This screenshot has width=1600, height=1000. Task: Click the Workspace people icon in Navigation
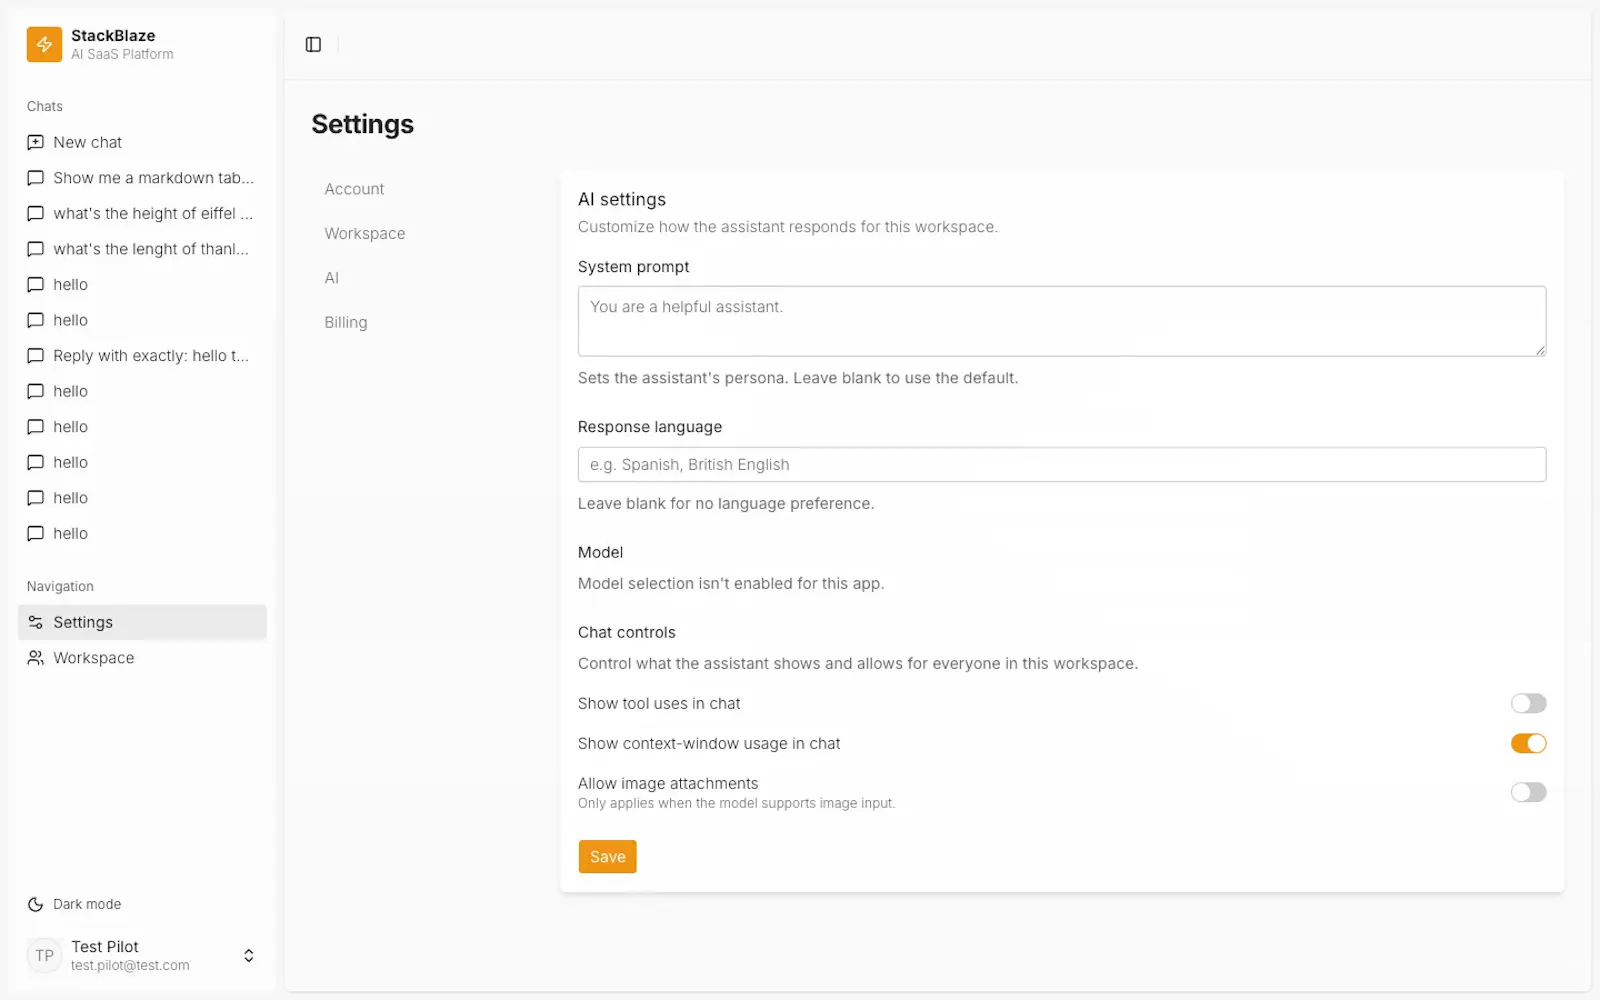click(x=35, y=658)
